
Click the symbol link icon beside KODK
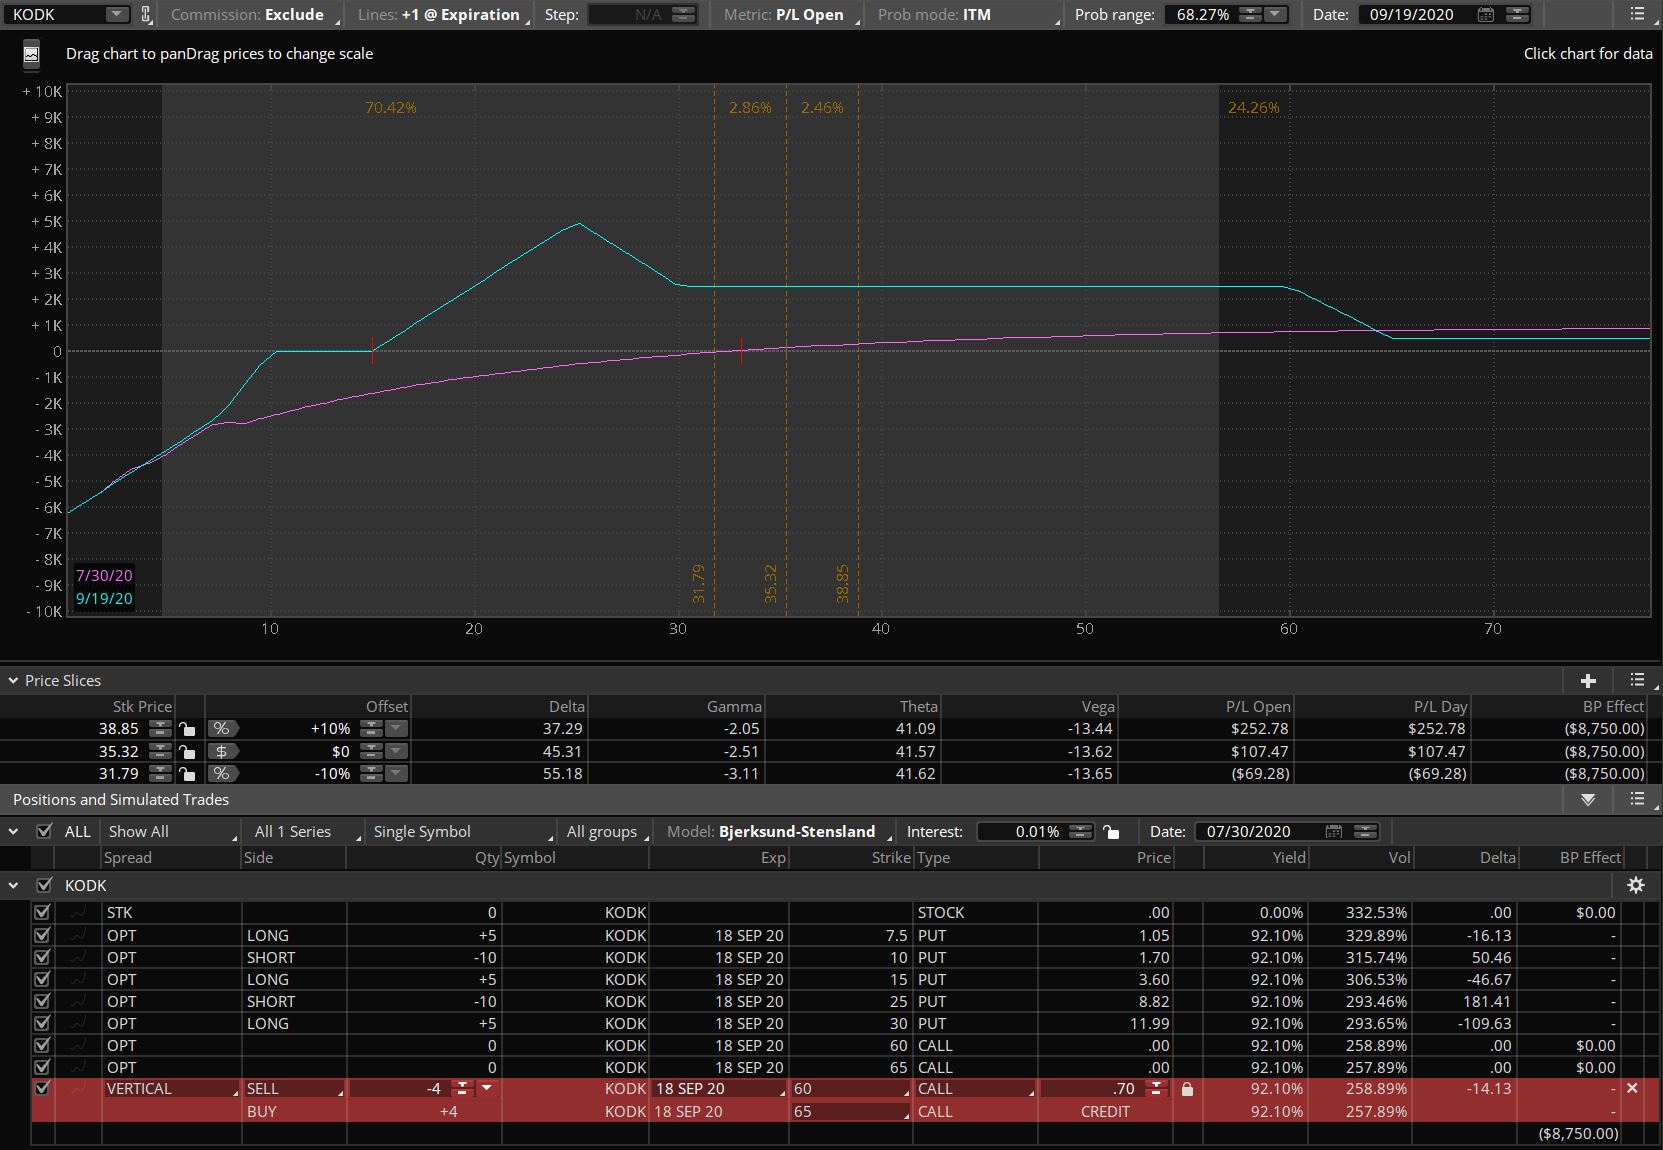click(x=146, y=14)
